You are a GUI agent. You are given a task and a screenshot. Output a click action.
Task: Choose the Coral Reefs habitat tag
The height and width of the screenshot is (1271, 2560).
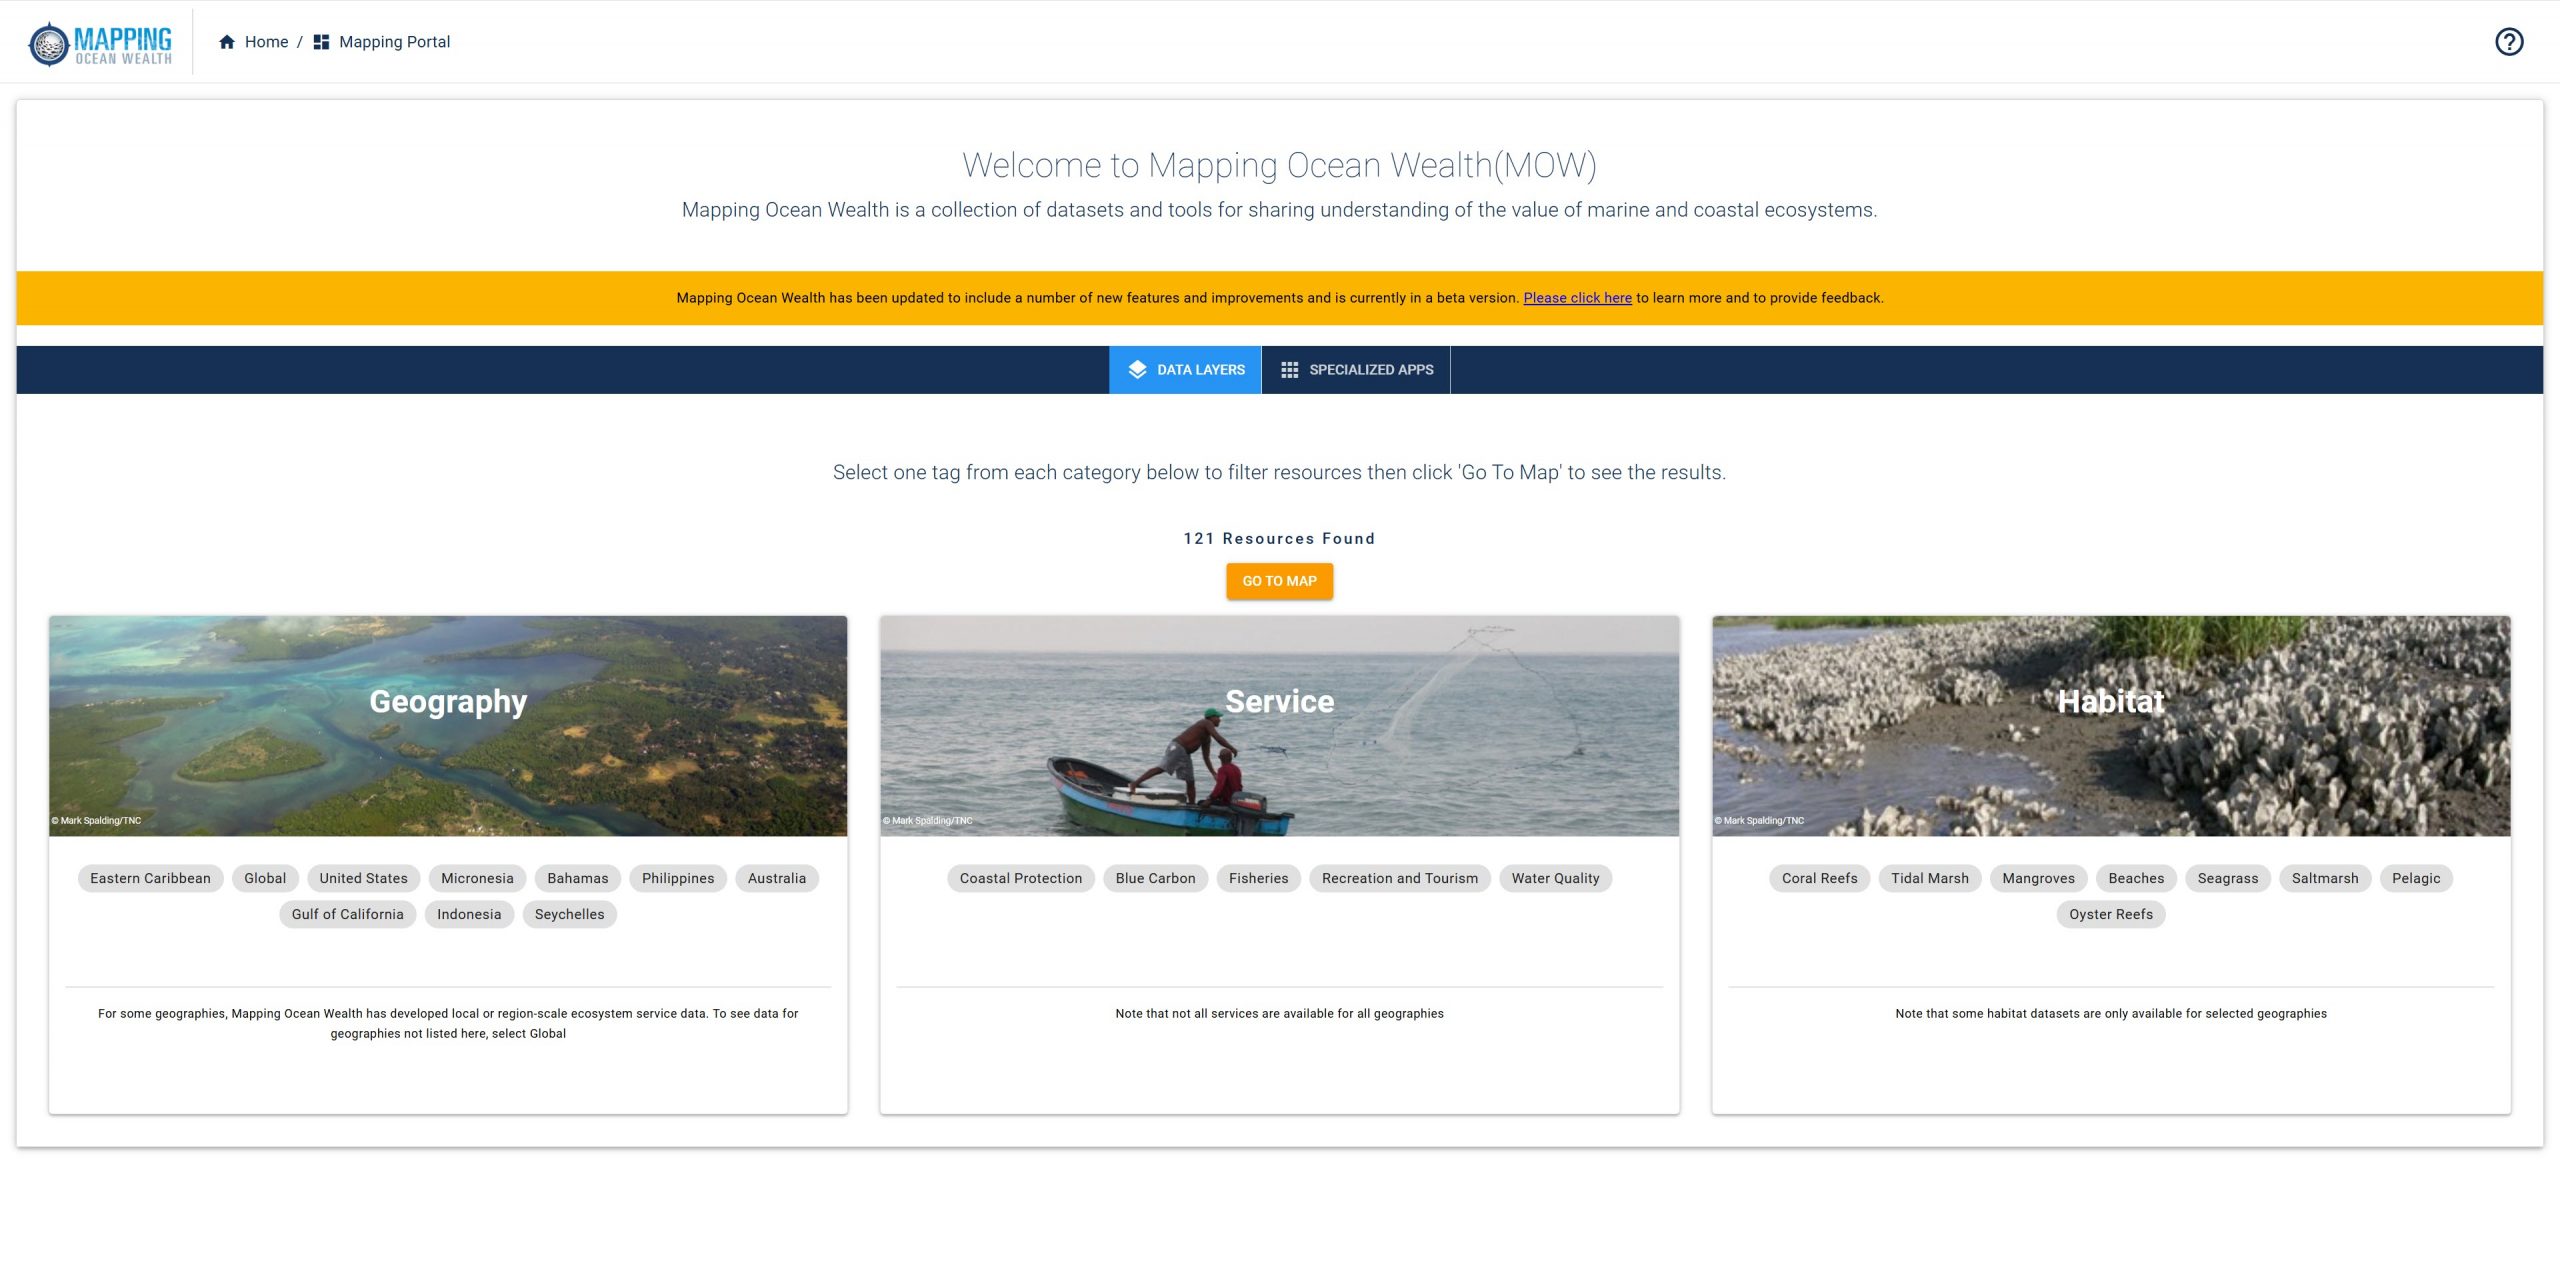coord(1819,878)
